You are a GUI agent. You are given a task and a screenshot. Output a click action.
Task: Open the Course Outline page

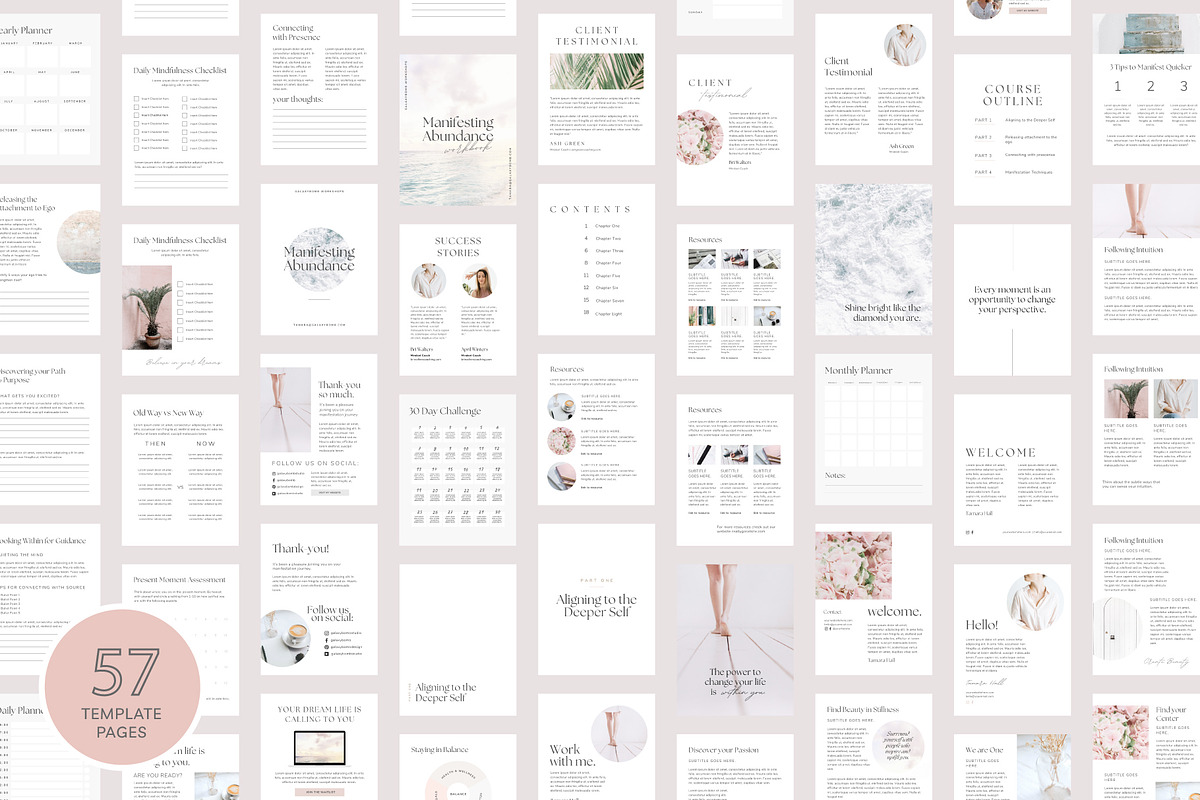(x=1012, y=130)
